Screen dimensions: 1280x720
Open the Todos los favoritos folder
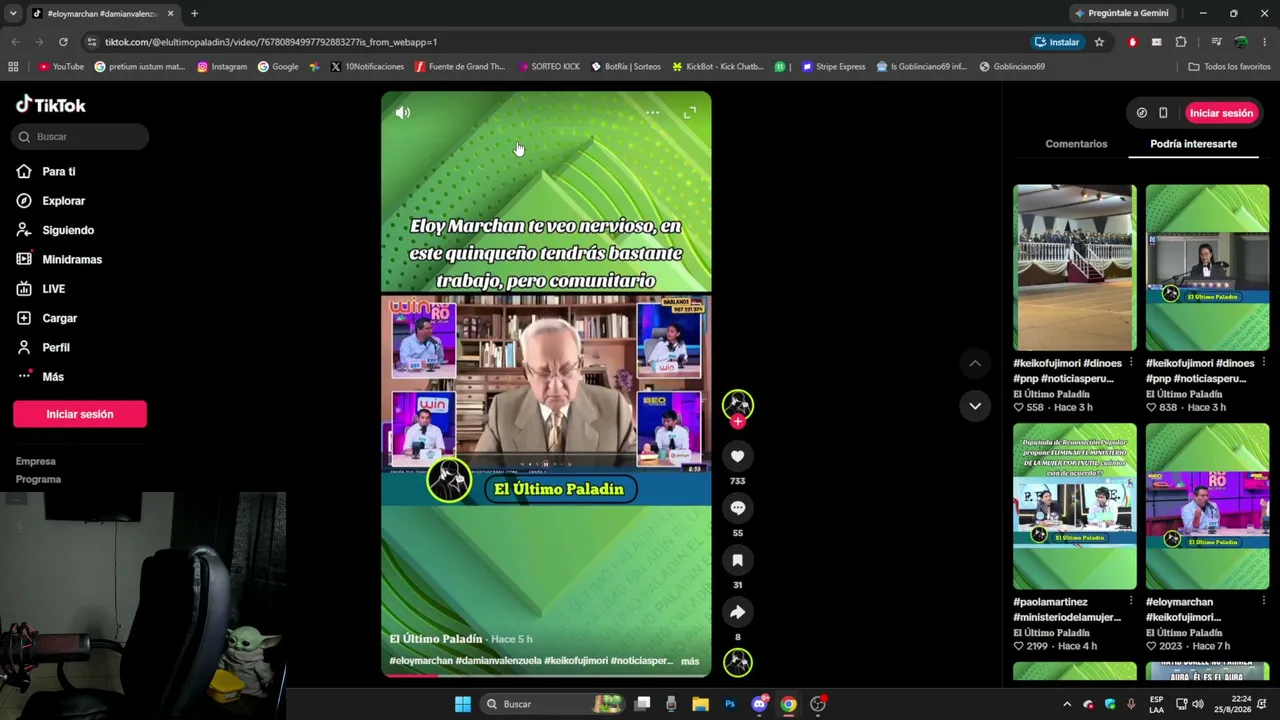coord(1229,67)
